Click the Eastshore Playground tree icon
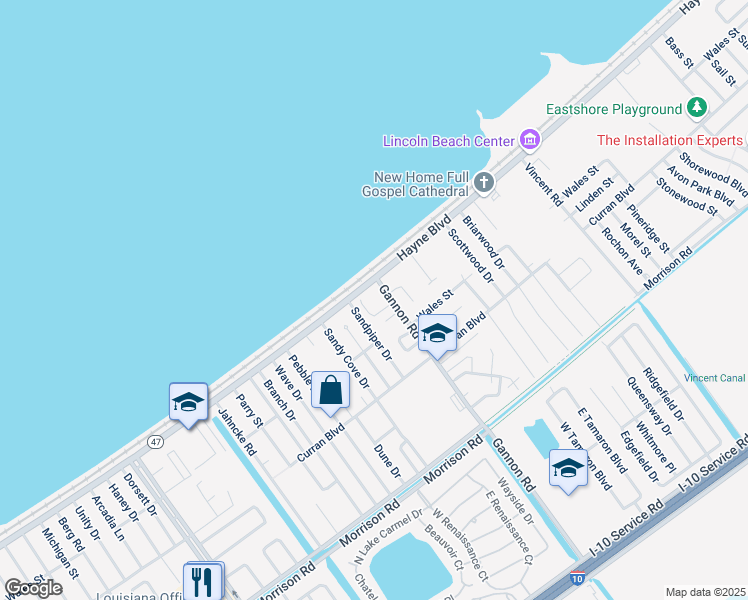748x600 pixels. (697, 107)
